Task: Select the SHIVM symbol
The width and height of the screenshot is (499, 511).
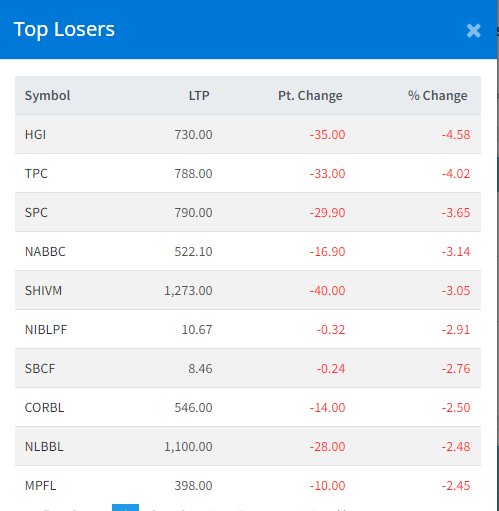Action: click(x=43, y=291)
